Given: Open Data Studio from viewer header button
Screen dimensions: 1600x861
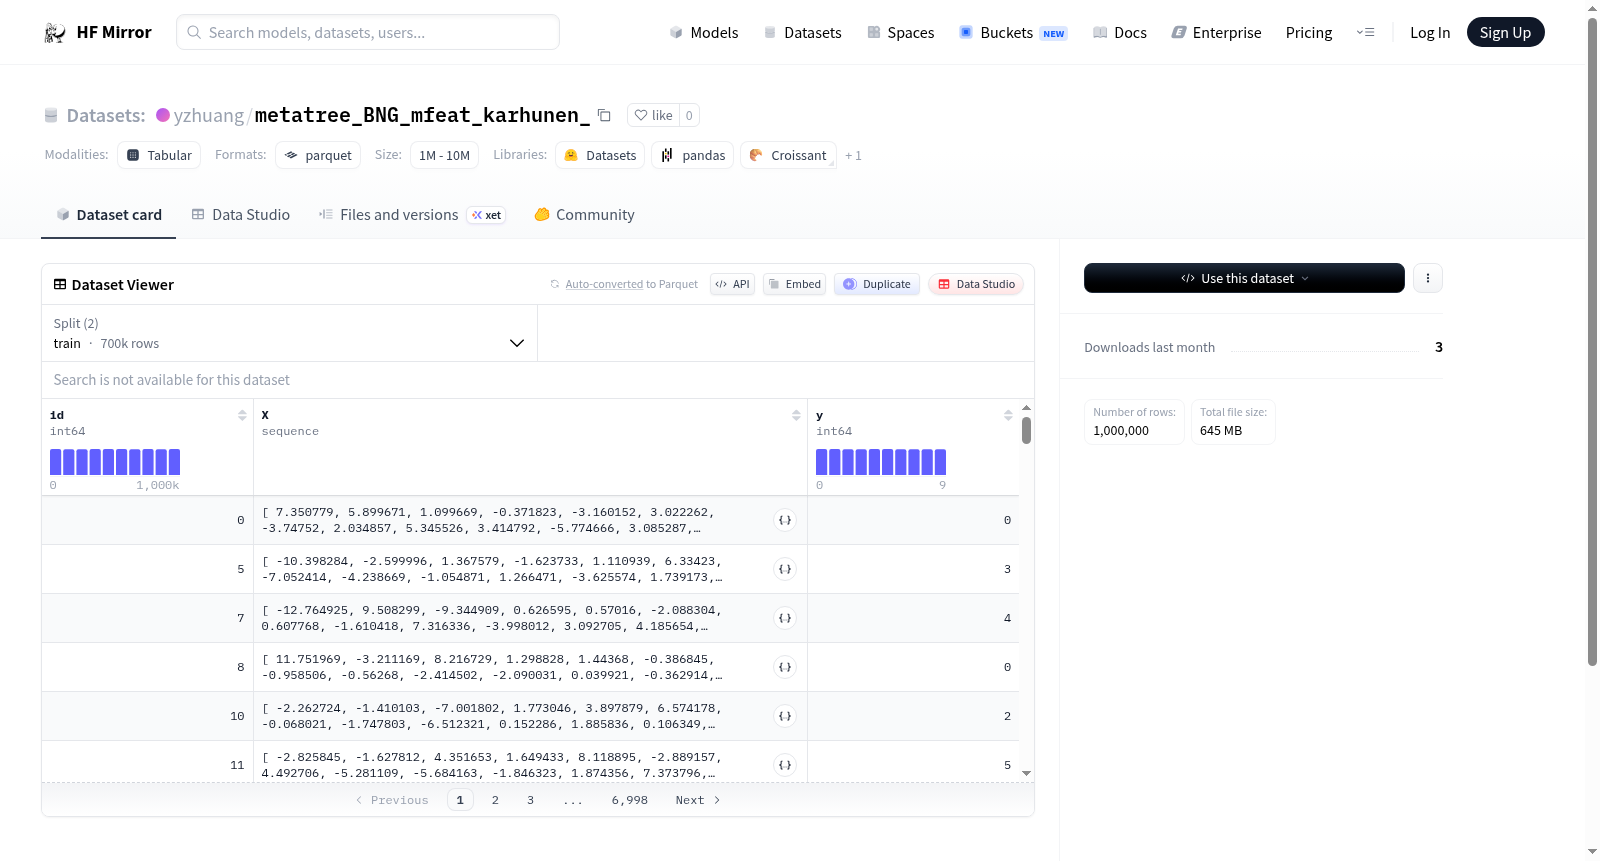Looking at the screenshot, I should tap(976, 284).
